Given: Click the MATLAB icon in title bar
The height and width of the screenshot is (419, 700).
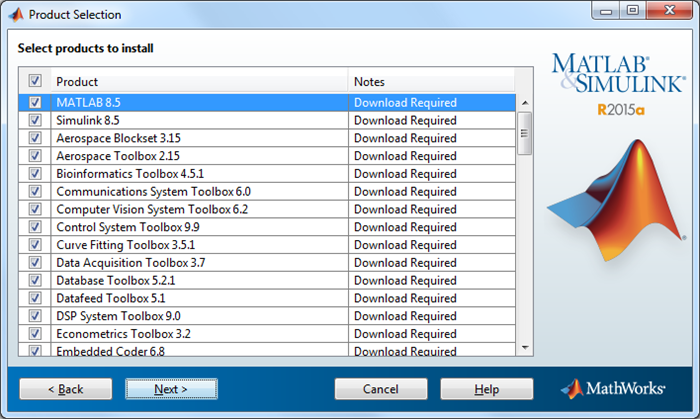Looking at the screenshot, I should [x=15, y=14].
